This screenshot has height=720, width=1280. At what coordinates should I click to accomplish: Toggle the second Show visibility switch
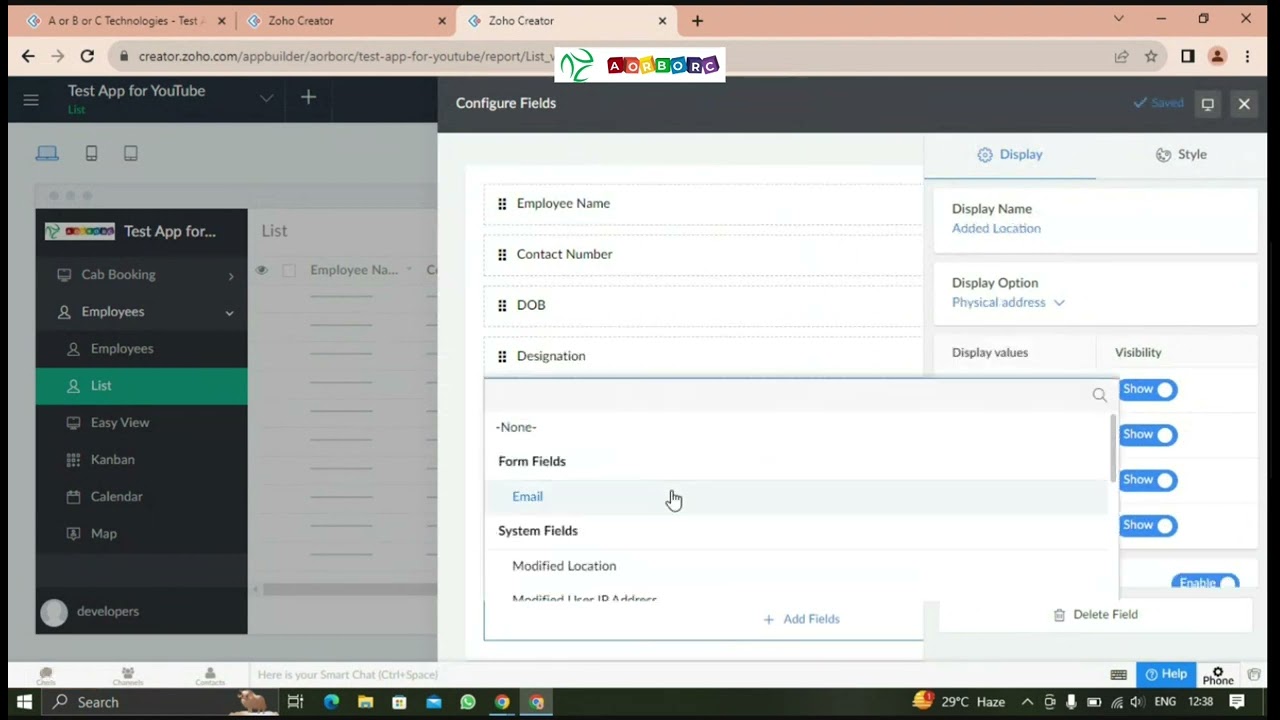click(x=1148, y=434)
